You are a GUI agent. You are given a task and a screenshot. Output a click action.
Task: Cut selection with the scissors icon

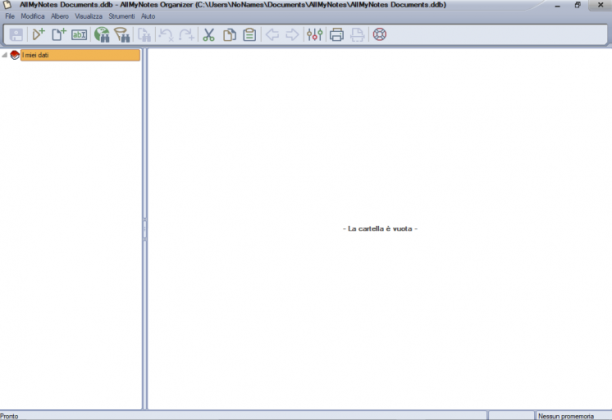[x=209, y=35]
